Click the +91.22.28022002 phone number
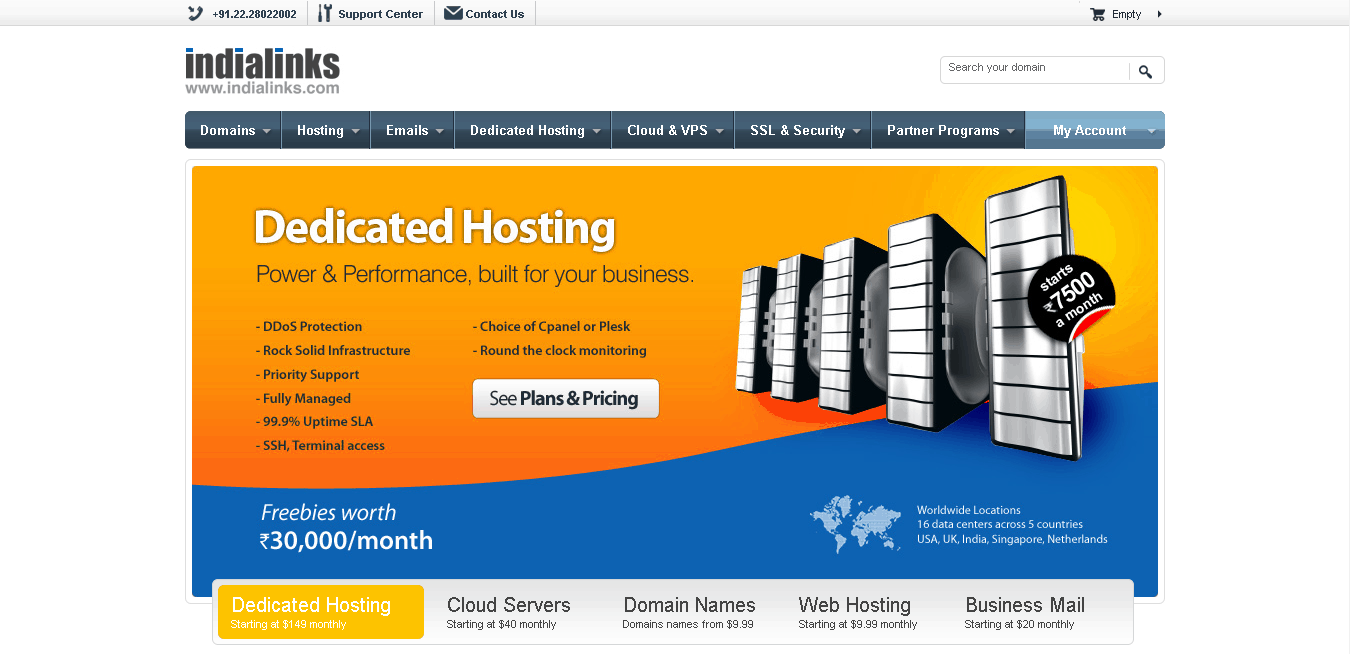 tap(254, 14)
